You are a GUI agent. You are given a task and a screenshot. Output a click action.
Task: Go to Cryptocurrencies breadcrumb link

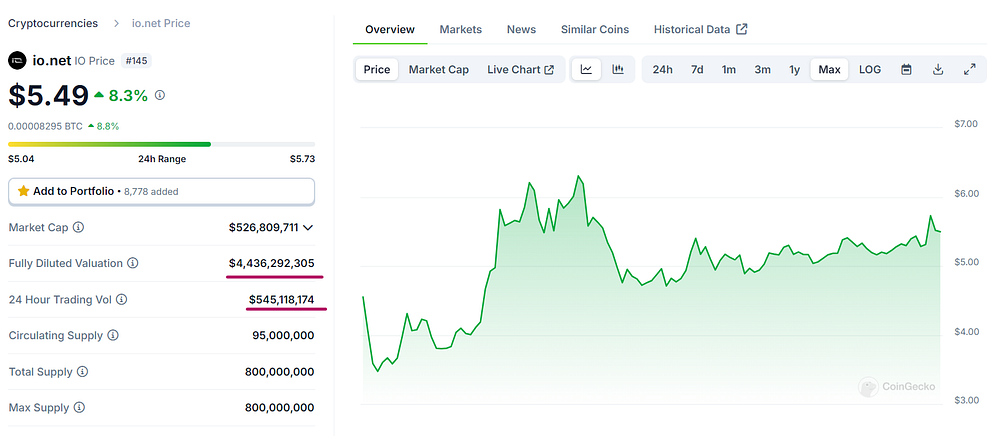point(53,23)
